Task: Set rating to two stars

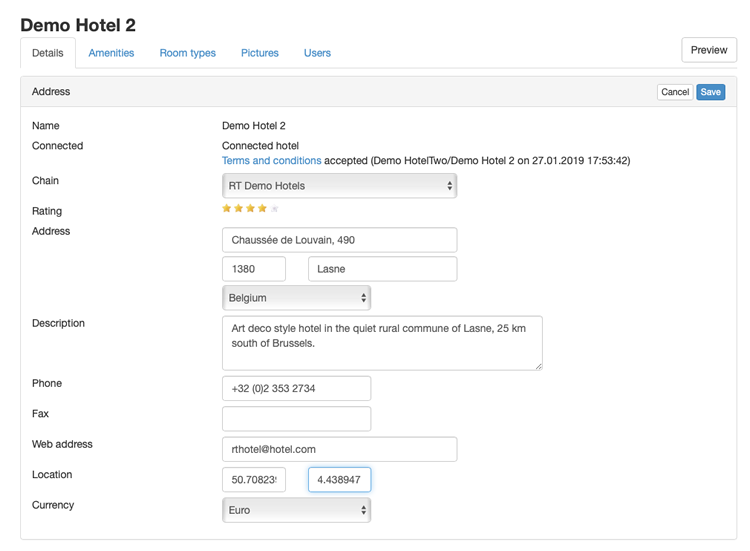Action: [x=239, y=208]
